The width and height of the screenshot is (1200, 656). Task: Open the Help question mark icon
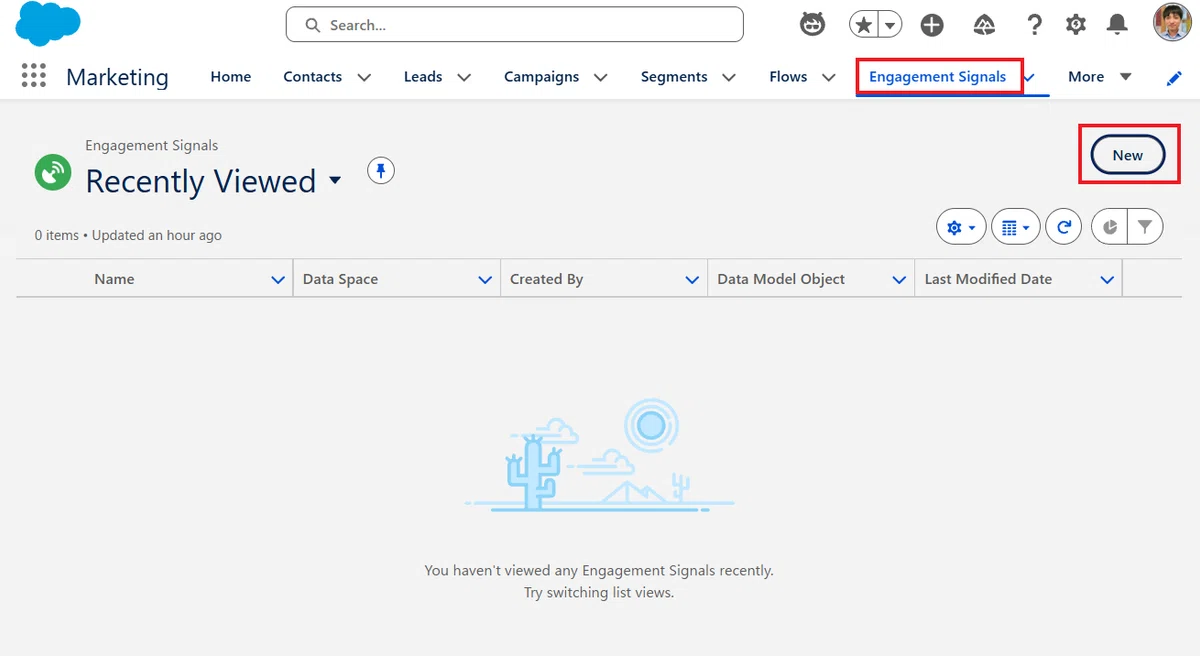(x=1034, y=25)
